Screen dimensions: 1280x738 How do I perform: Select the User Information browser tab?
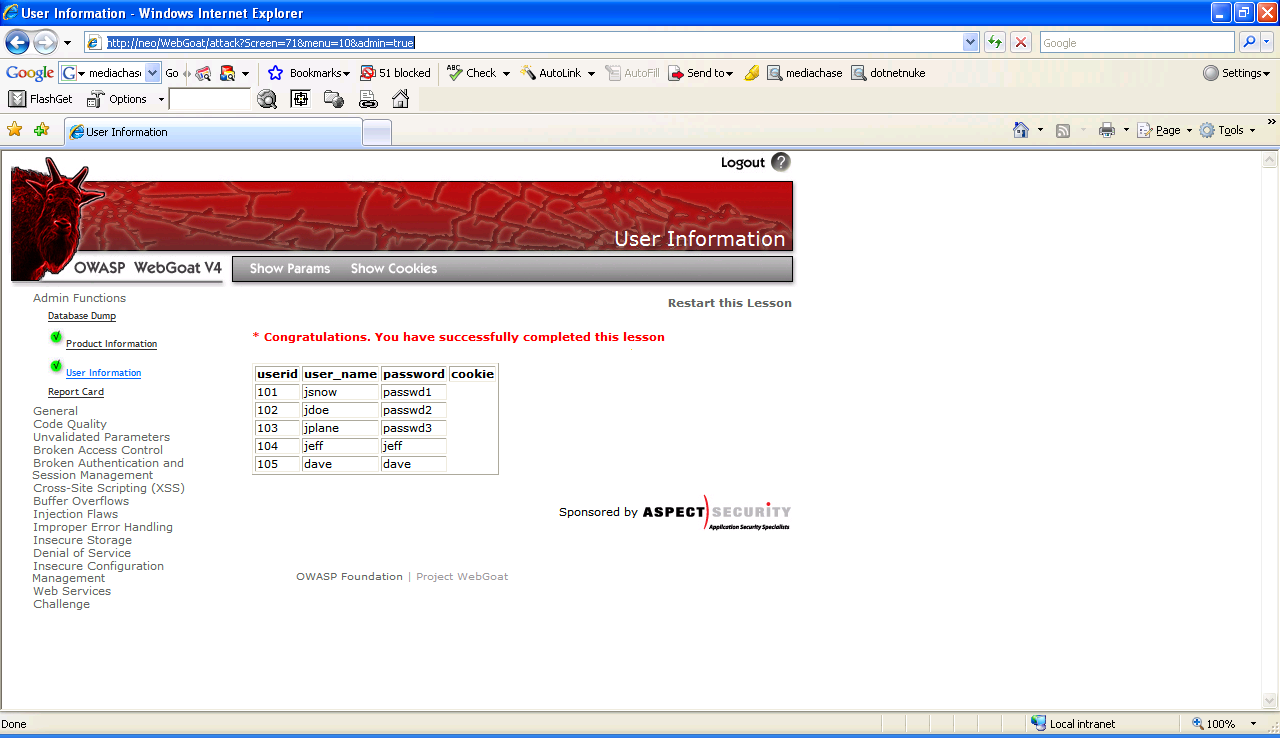coord(213,132)
